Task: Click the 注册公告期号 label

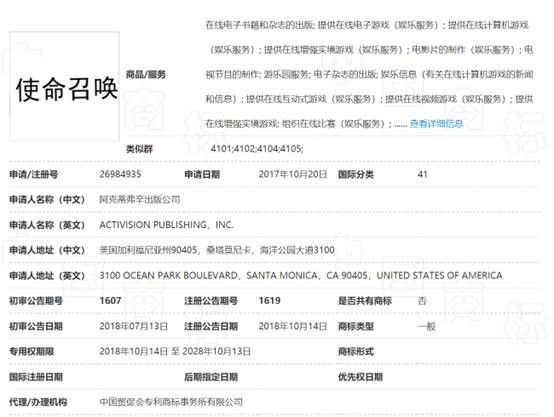Action: [211, 301]
